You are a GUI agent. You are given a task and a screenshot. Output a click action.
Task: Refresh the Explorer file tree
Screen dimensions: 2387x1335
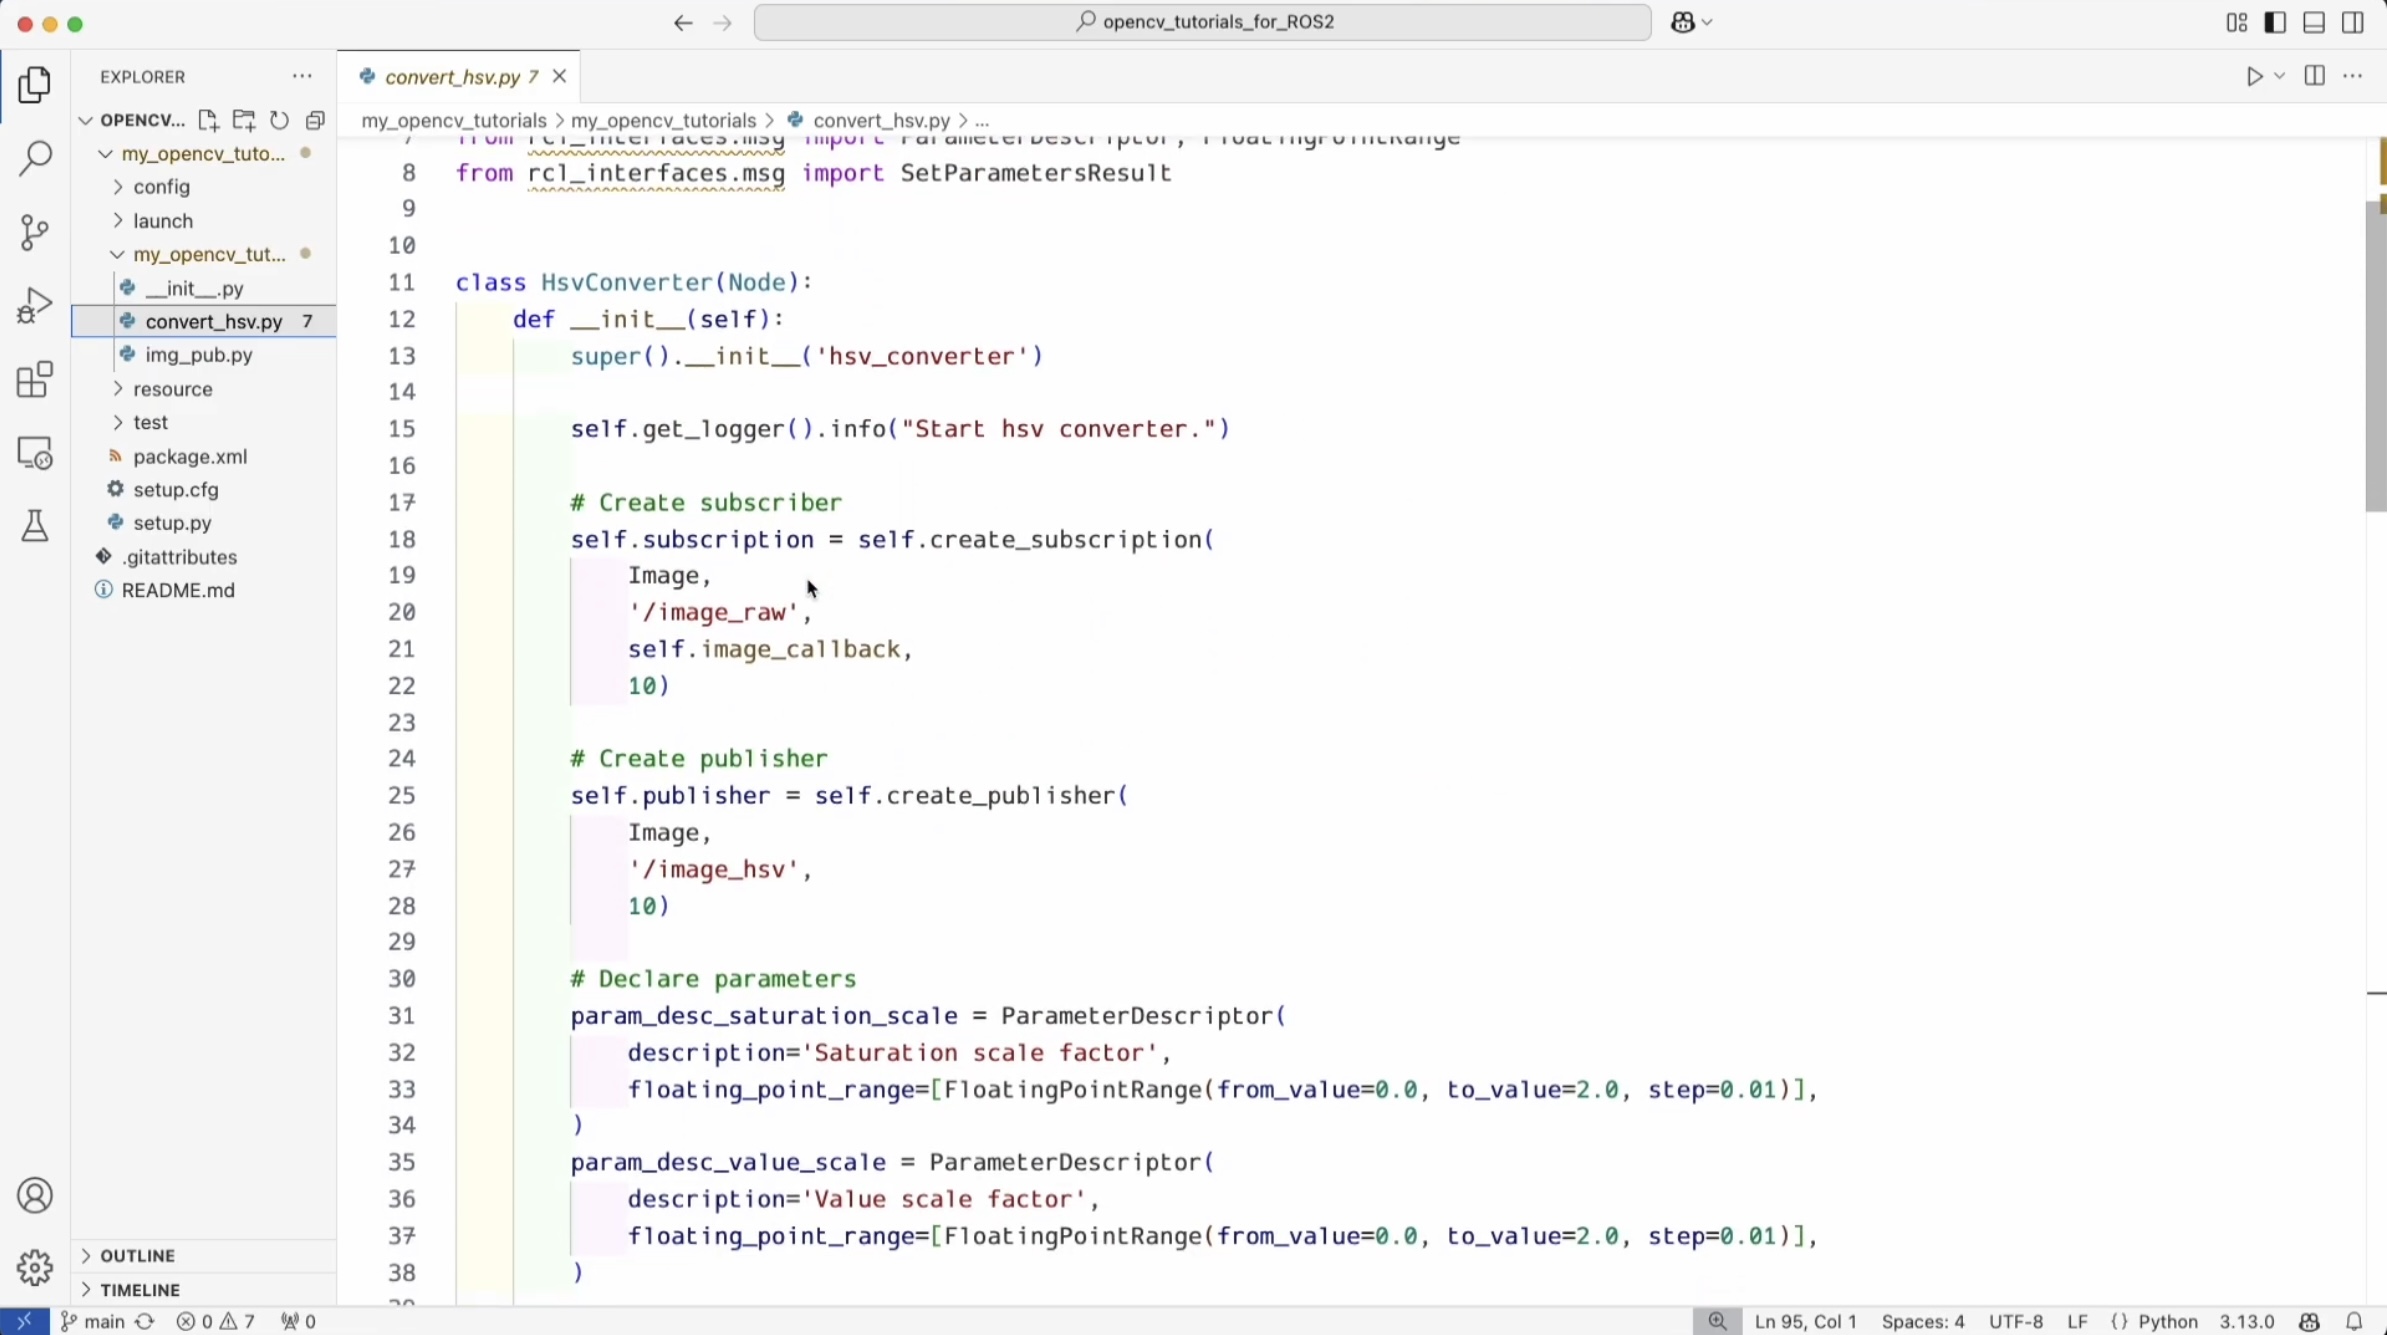point(280,120)
